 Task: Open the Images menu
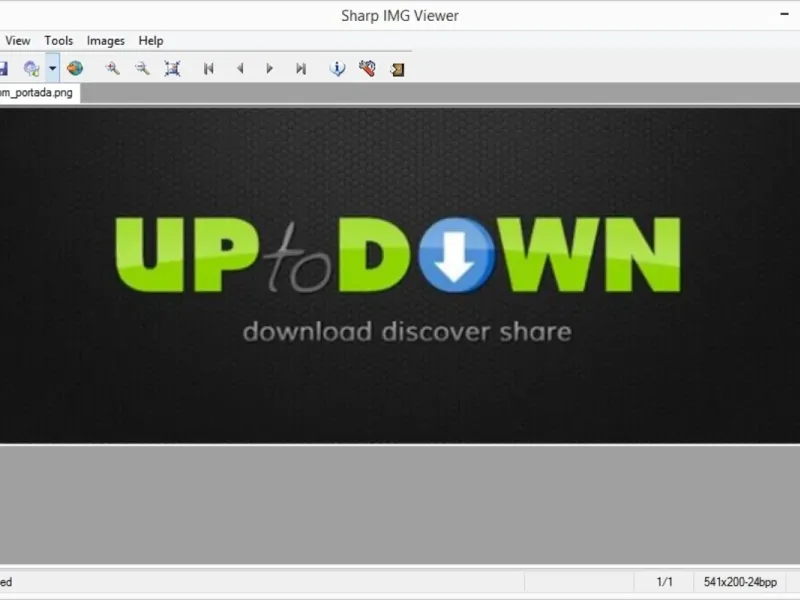click(x=106, y=41)
